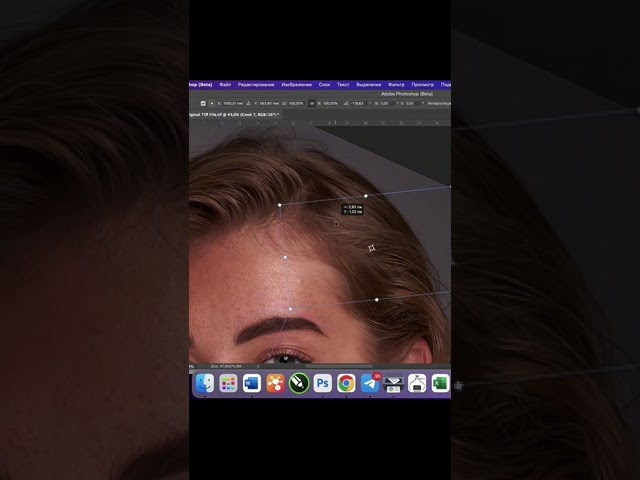Click the orange mind-map app dock icon
The image size is (640, 480).
click(x=275, y=383)
